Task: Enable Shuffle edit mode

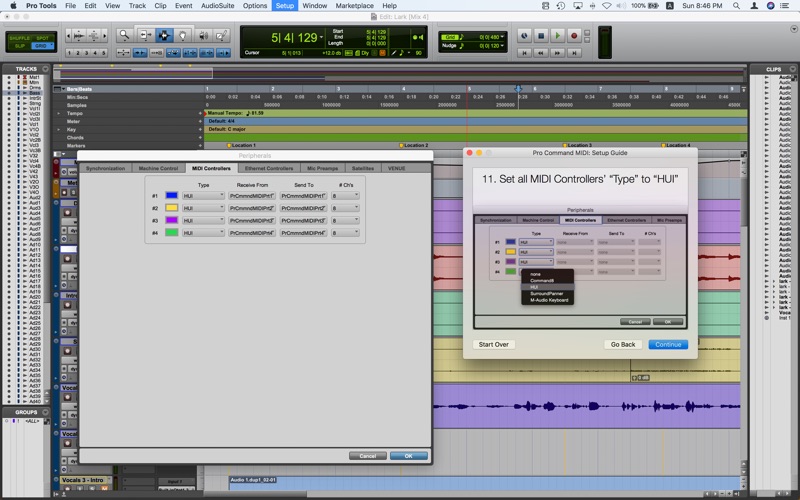Action: click(19, 38)
